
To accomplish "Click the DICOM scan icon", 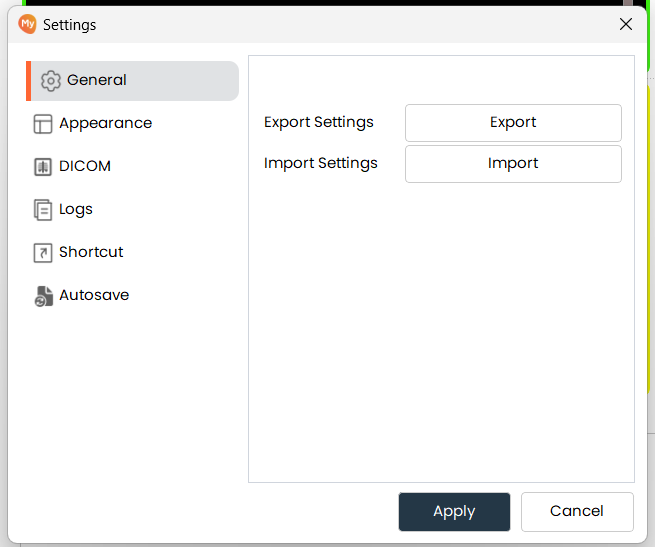I will [x=43, y=167].
